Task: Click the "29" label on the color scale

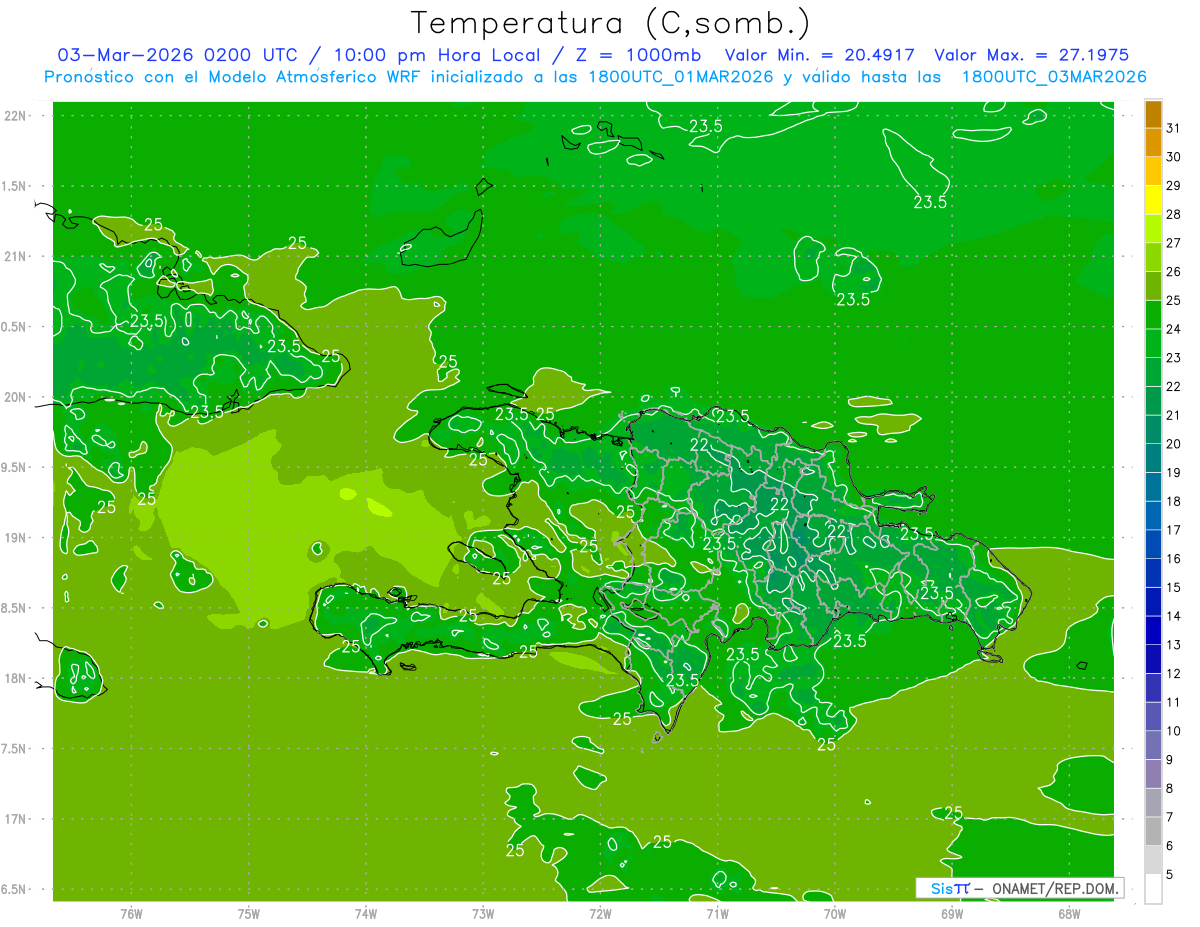Action: pos(1174,186)
